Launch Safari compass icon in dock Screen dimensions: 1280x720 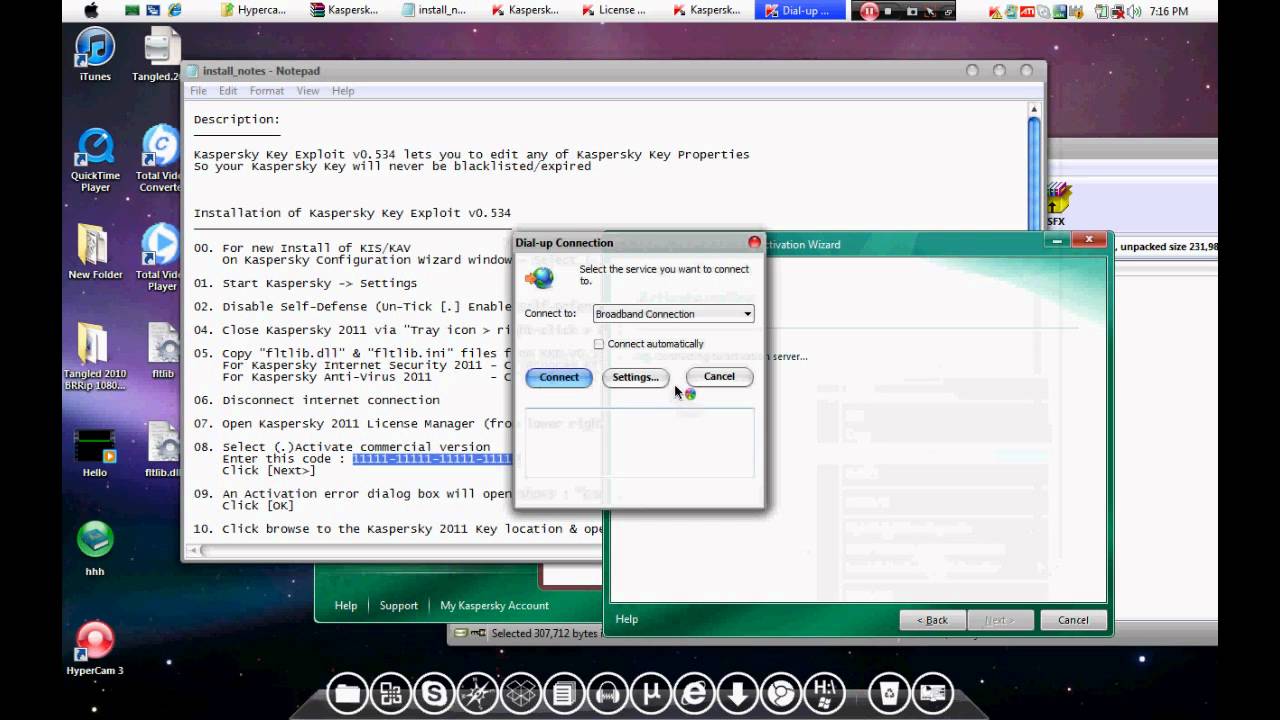tap(477, 693)
